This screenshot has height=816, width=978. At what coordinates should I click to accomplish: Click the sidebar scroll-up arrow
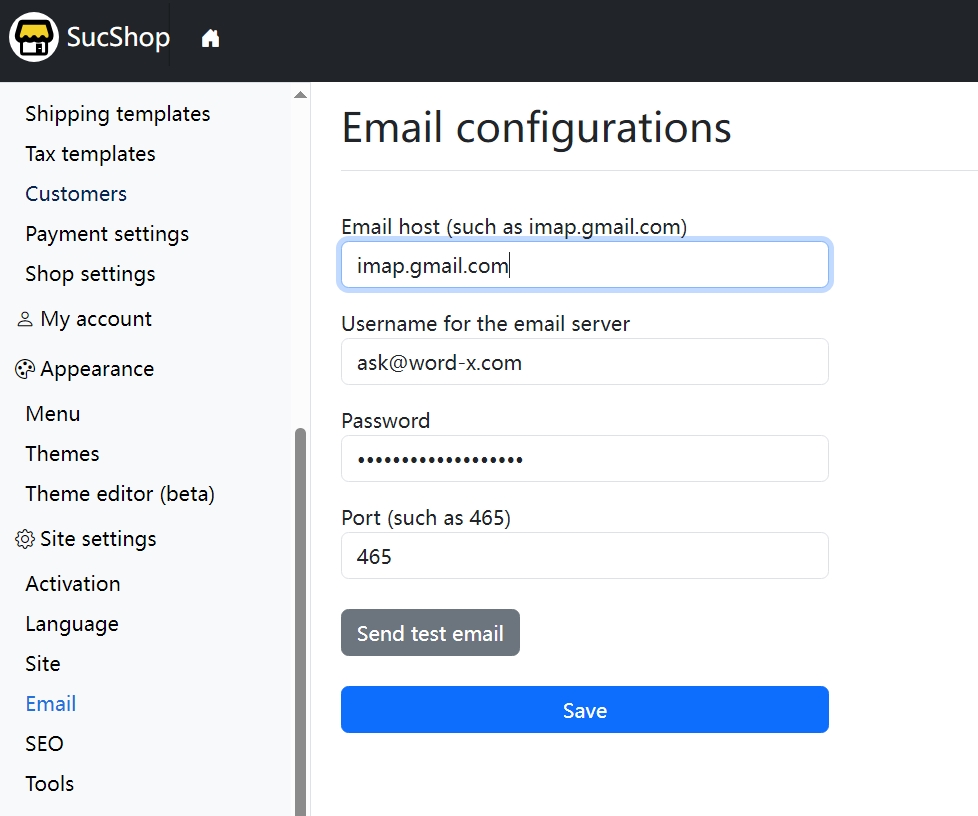click(300, 95)
